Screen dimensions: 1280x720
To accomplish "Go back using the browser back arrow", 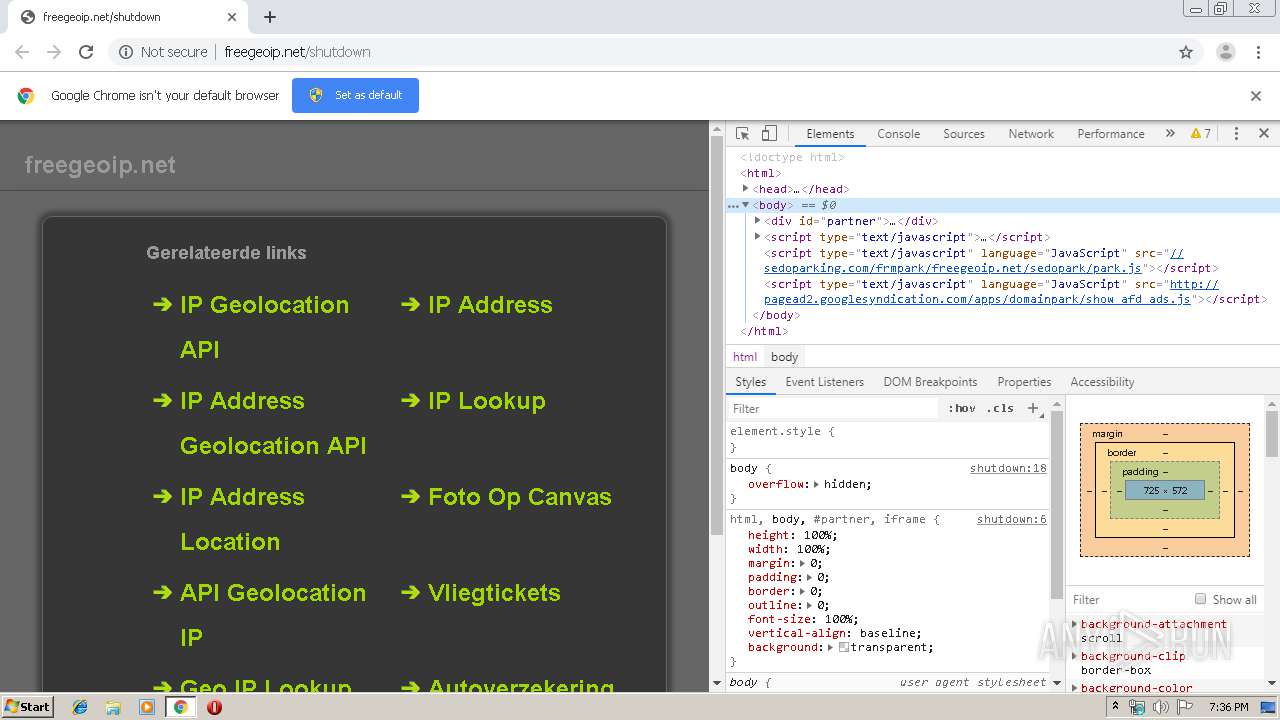I will click(x=22, y=52).
